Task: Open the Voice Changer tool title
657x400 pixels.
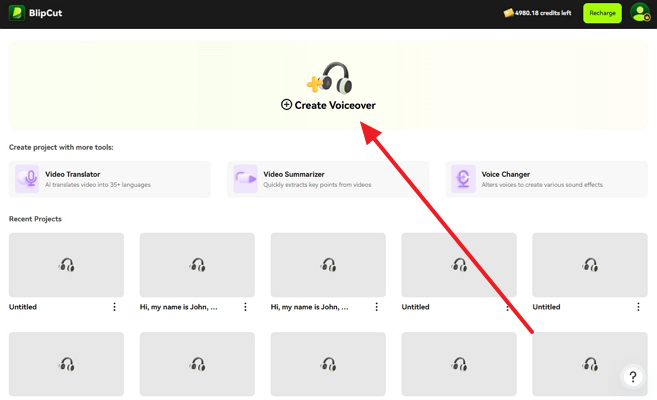Action: point(506,174)
